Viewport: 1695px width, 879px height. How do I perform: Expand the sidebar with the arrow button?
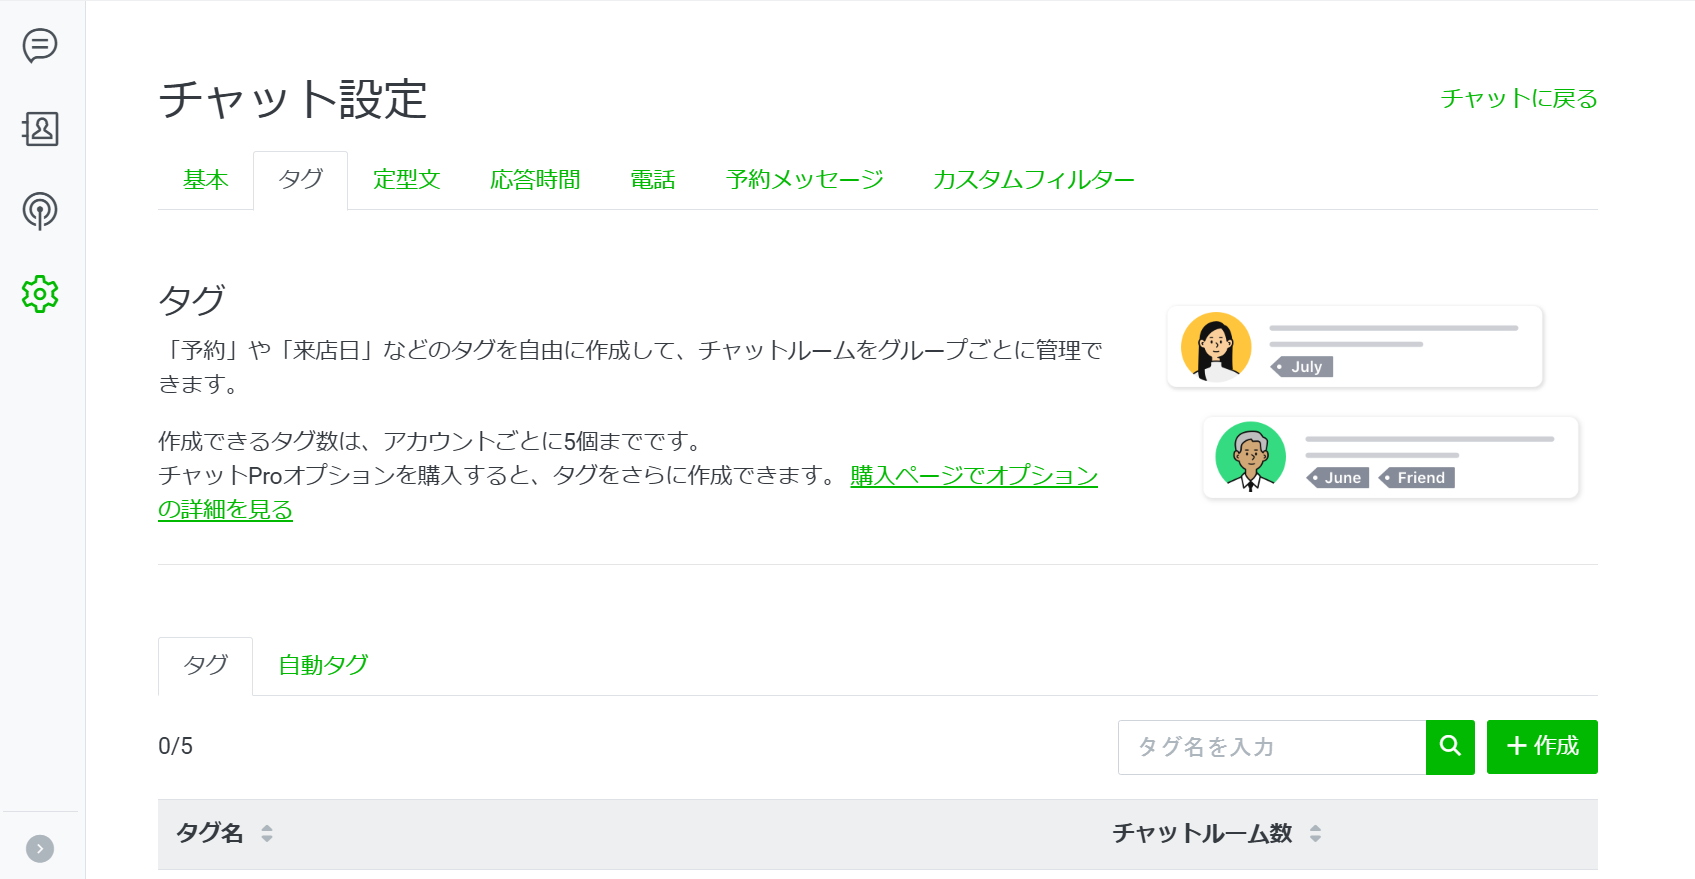pos(40,849)
